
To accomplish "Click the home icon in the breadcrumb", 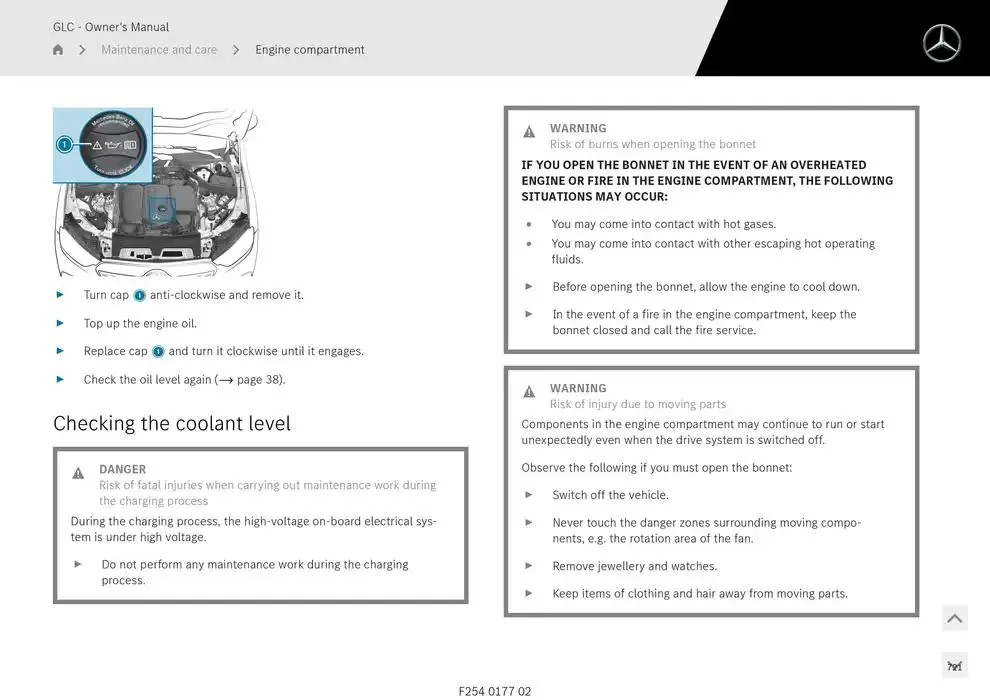I will pos(58,50).
